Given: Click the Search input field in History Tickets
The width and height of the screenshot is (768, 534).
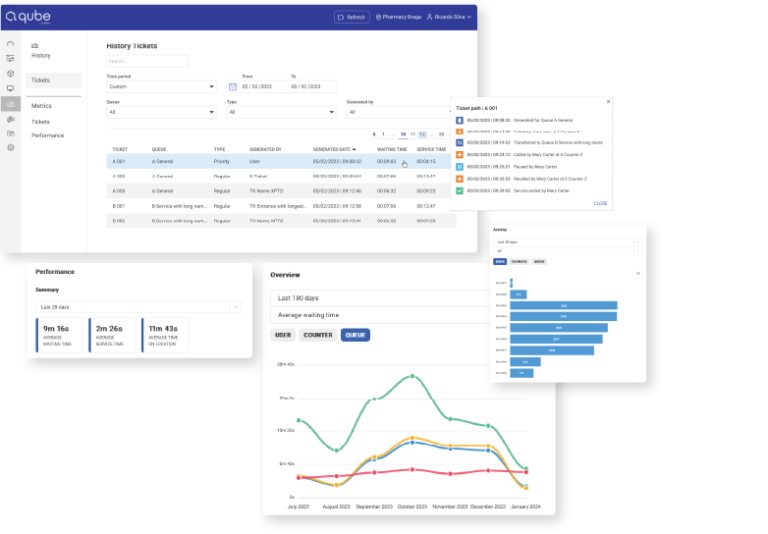Looking at the screenshot, I should [147, 61].
